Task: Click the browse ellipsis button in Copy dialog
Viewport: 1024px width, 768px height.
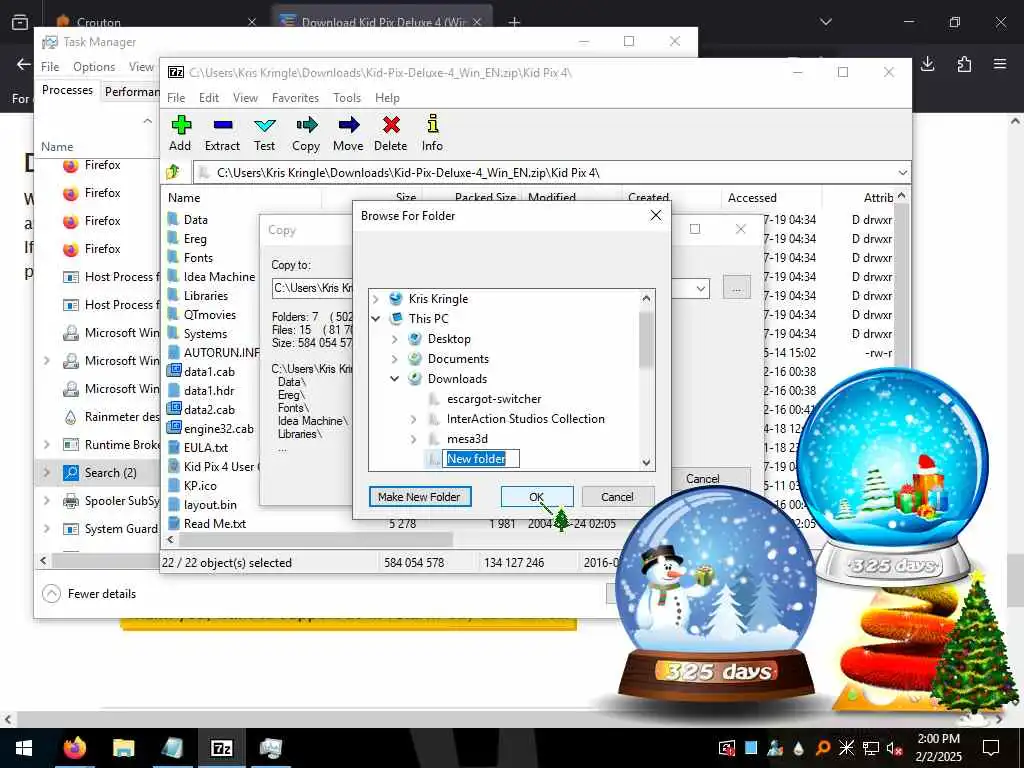Action: (x=737, y=288)
